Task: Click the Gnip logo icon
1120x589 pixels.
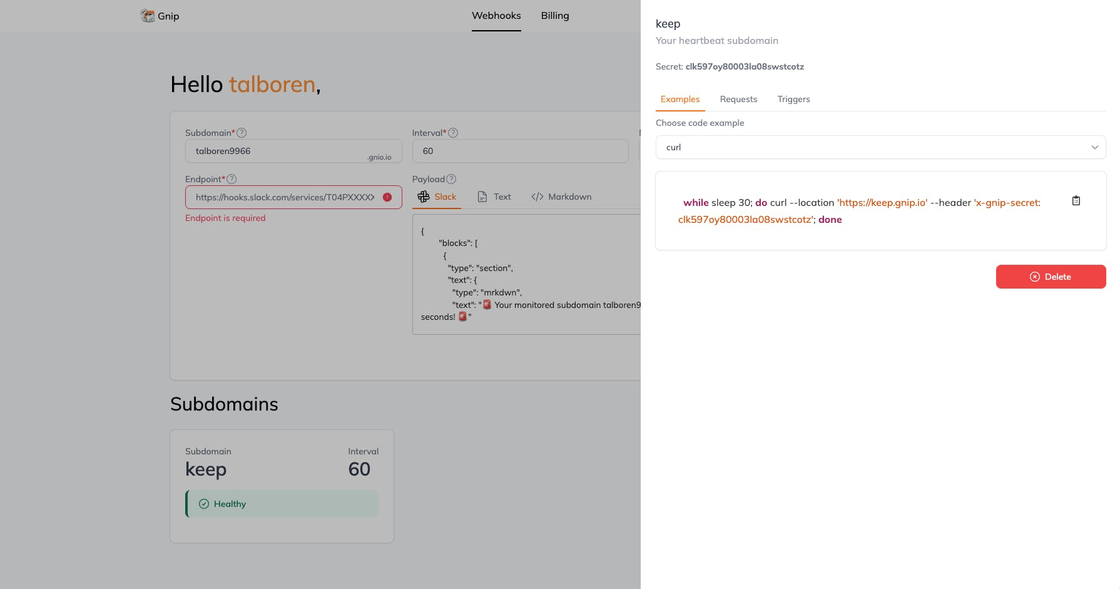Action: click(x=148, y=16)
